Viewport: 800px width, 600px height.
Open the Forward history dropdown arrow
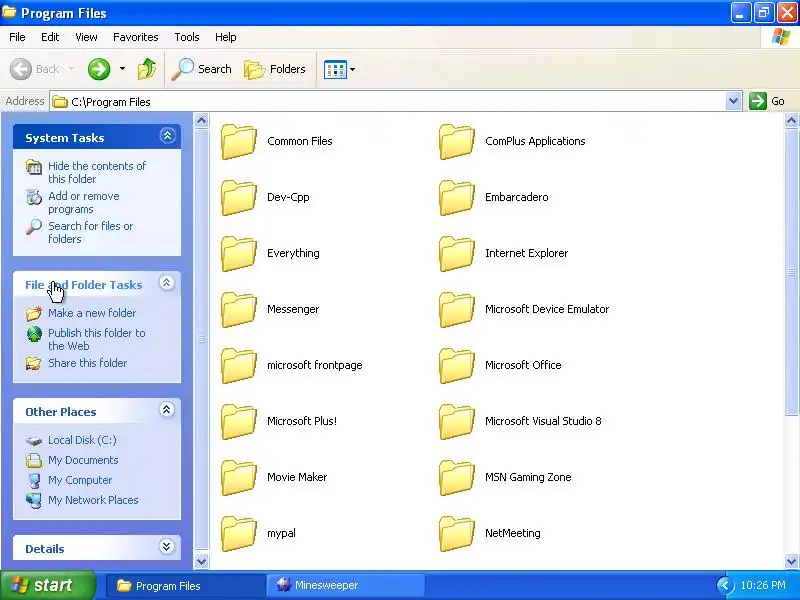pyautogui.click(x=122, y=68)
